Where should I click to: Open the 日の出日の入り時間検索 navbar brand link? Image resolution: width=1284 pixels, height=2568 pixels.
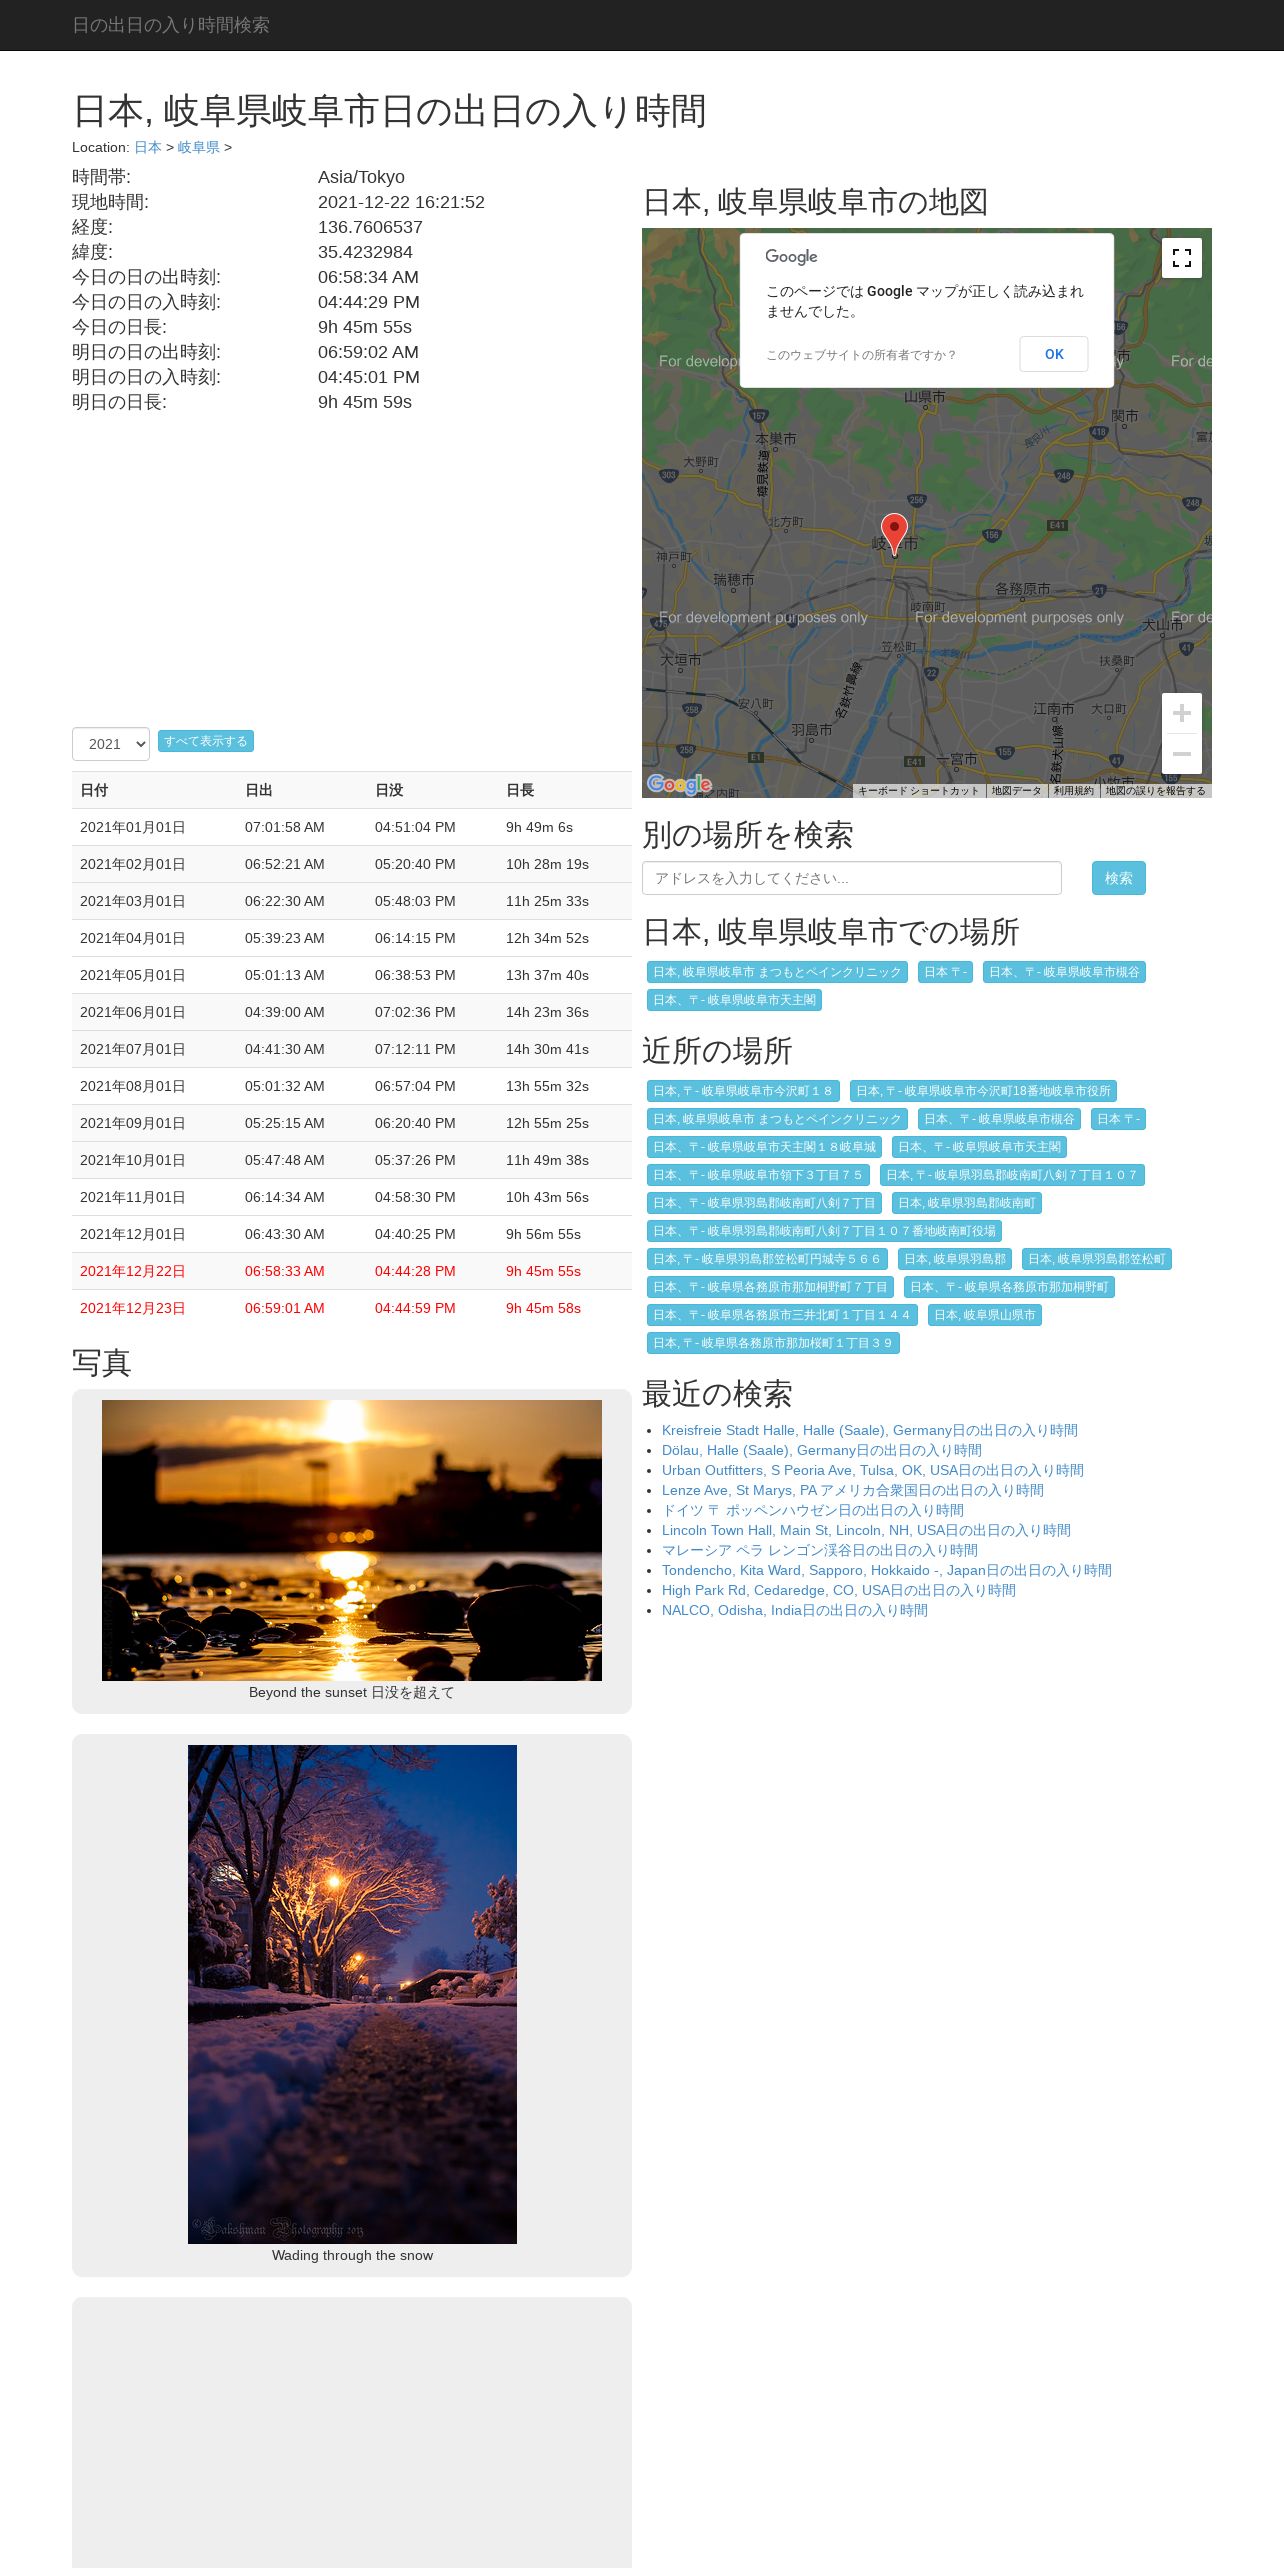click(171, 25)
